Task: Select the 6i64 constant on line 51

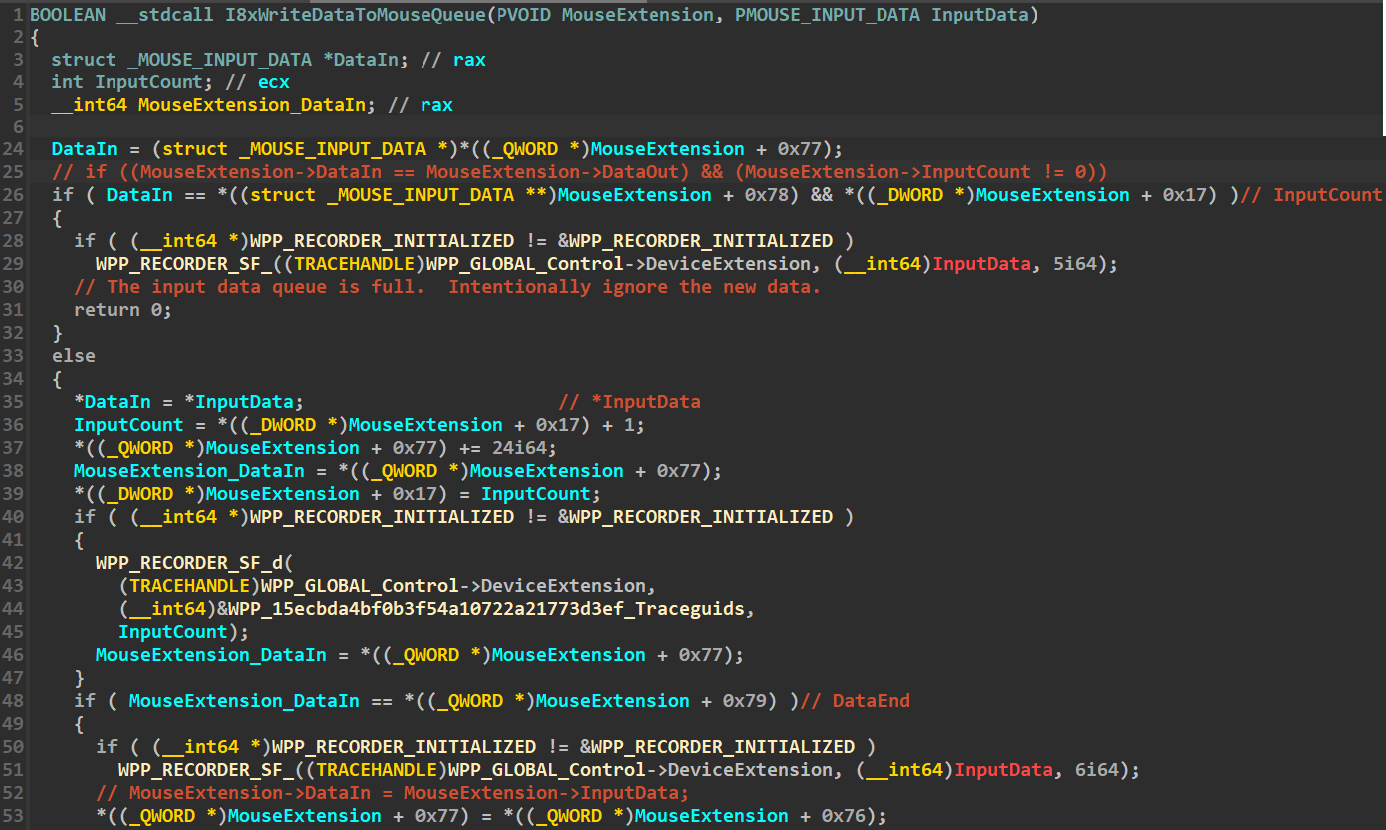Action: [1112, 770]
